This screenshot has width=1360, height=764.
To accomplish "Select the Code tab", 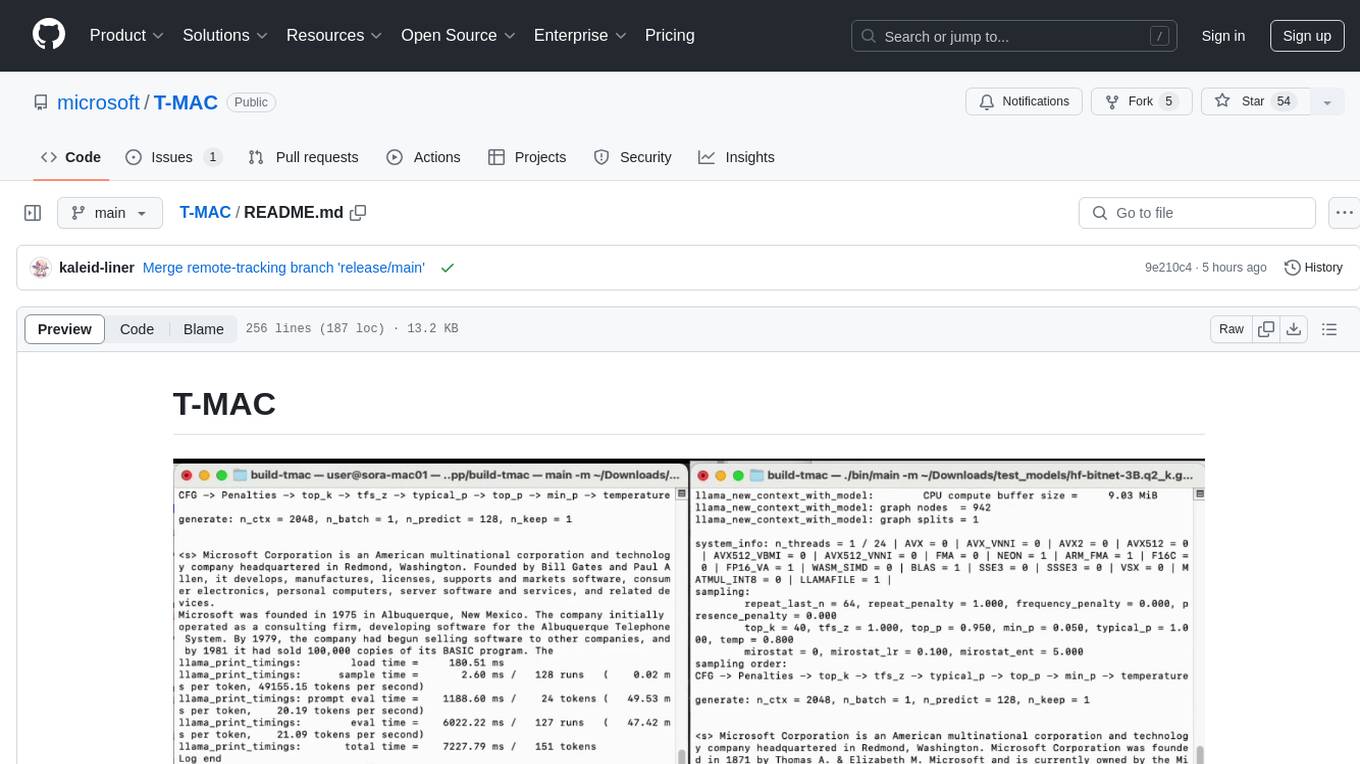I will point(71,157).
